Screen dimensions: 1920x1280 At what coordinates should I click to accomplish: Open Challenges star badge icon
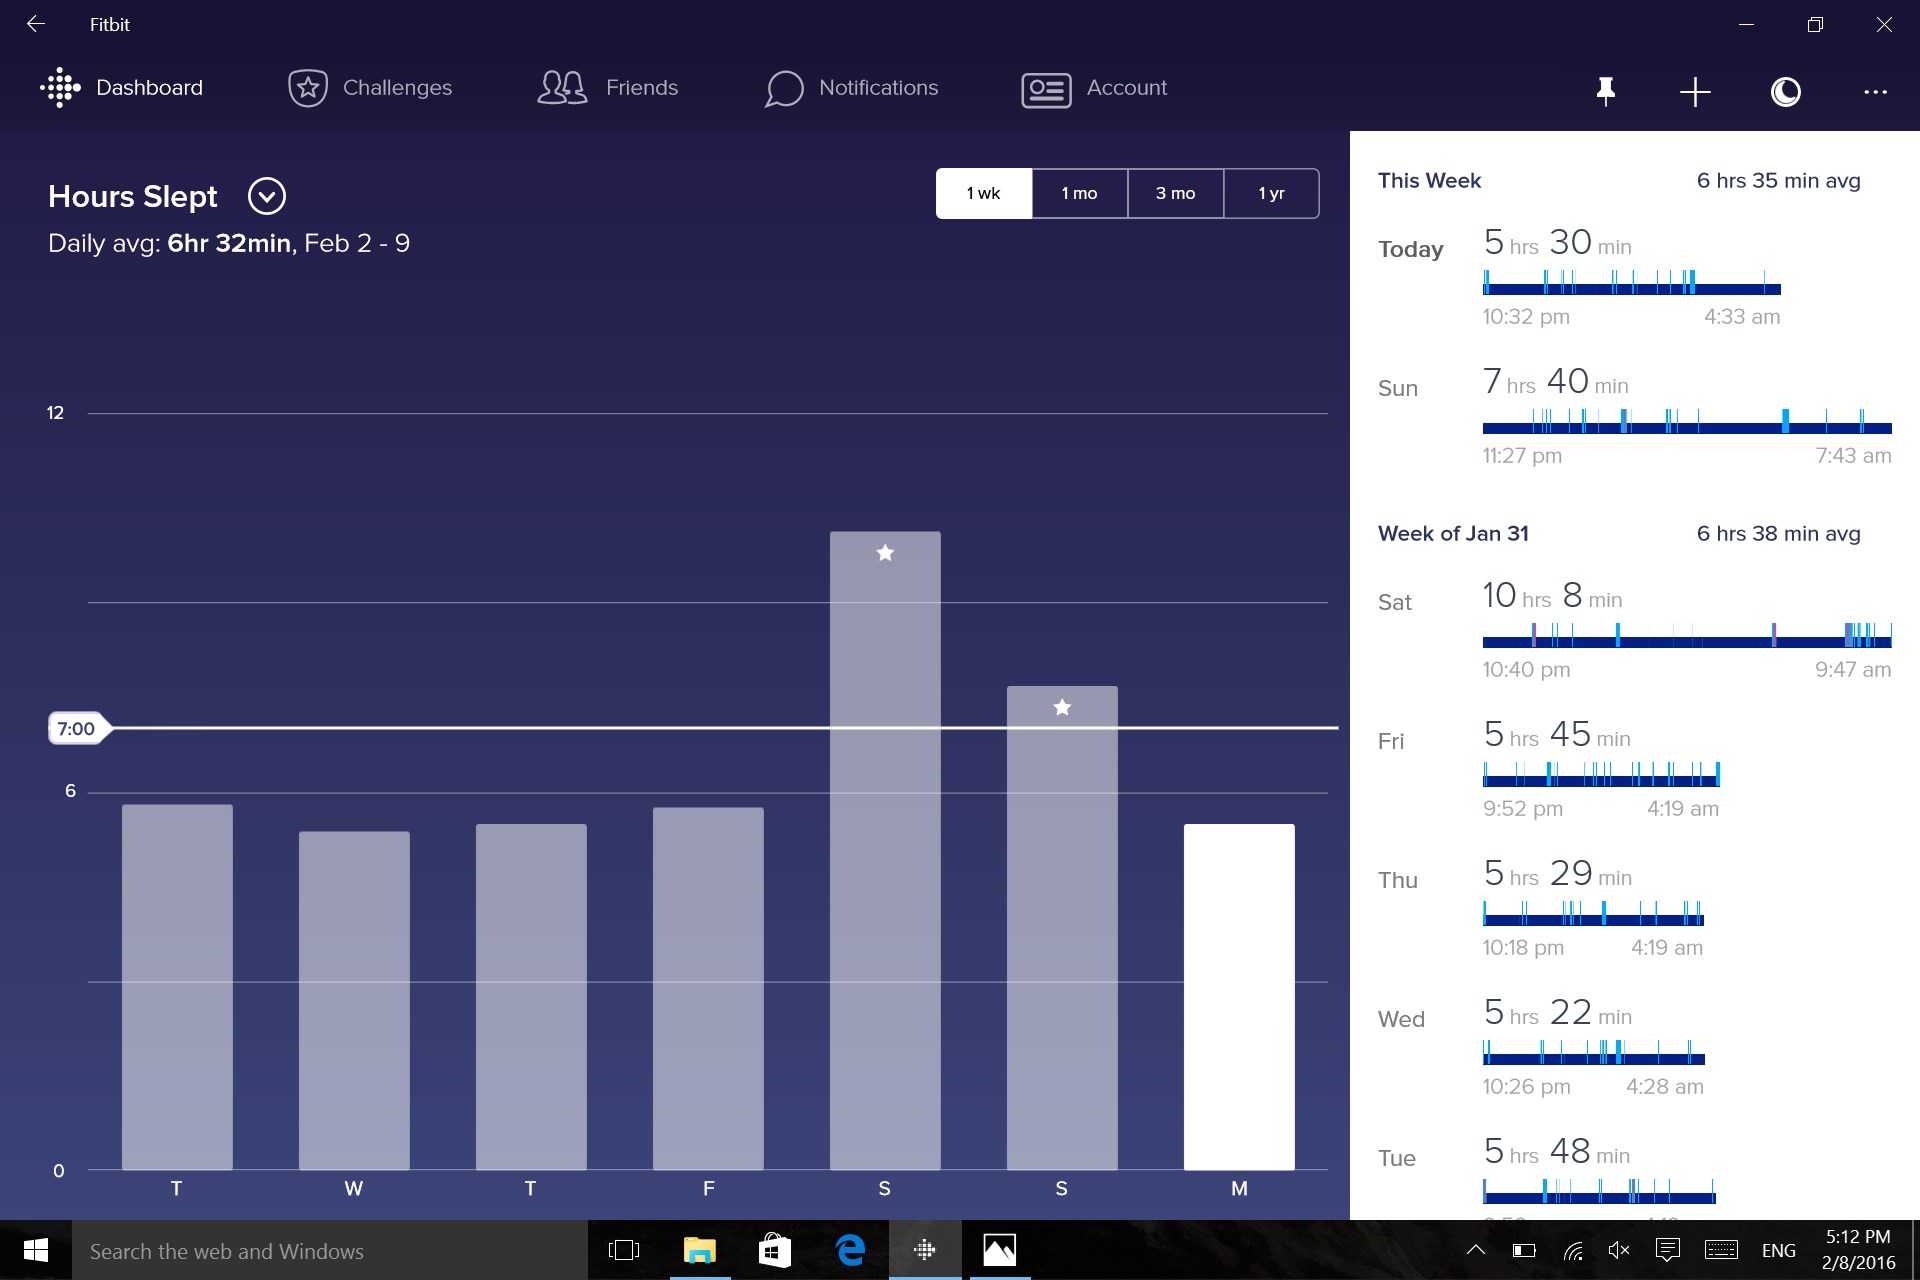[308, 88]
